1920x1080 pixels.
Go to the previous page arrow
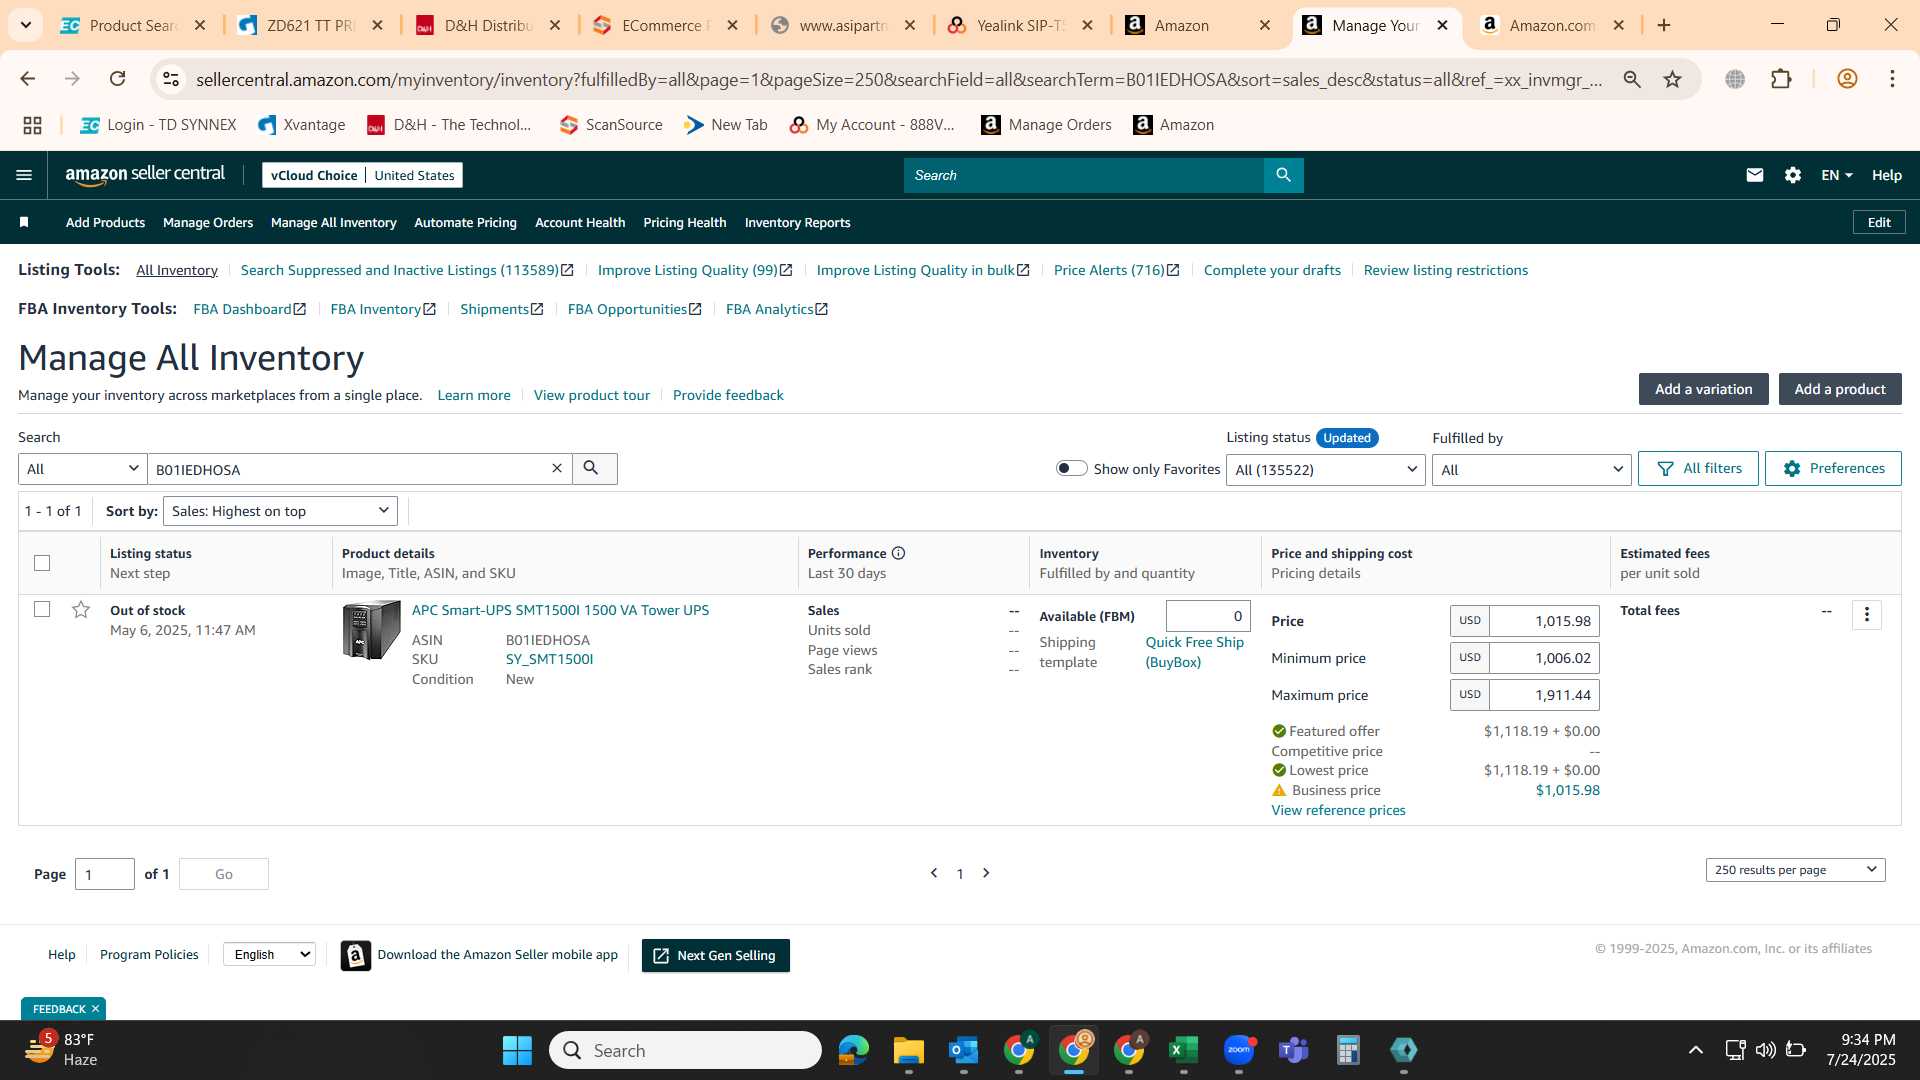pyautogui.click(x=934, y=873)
